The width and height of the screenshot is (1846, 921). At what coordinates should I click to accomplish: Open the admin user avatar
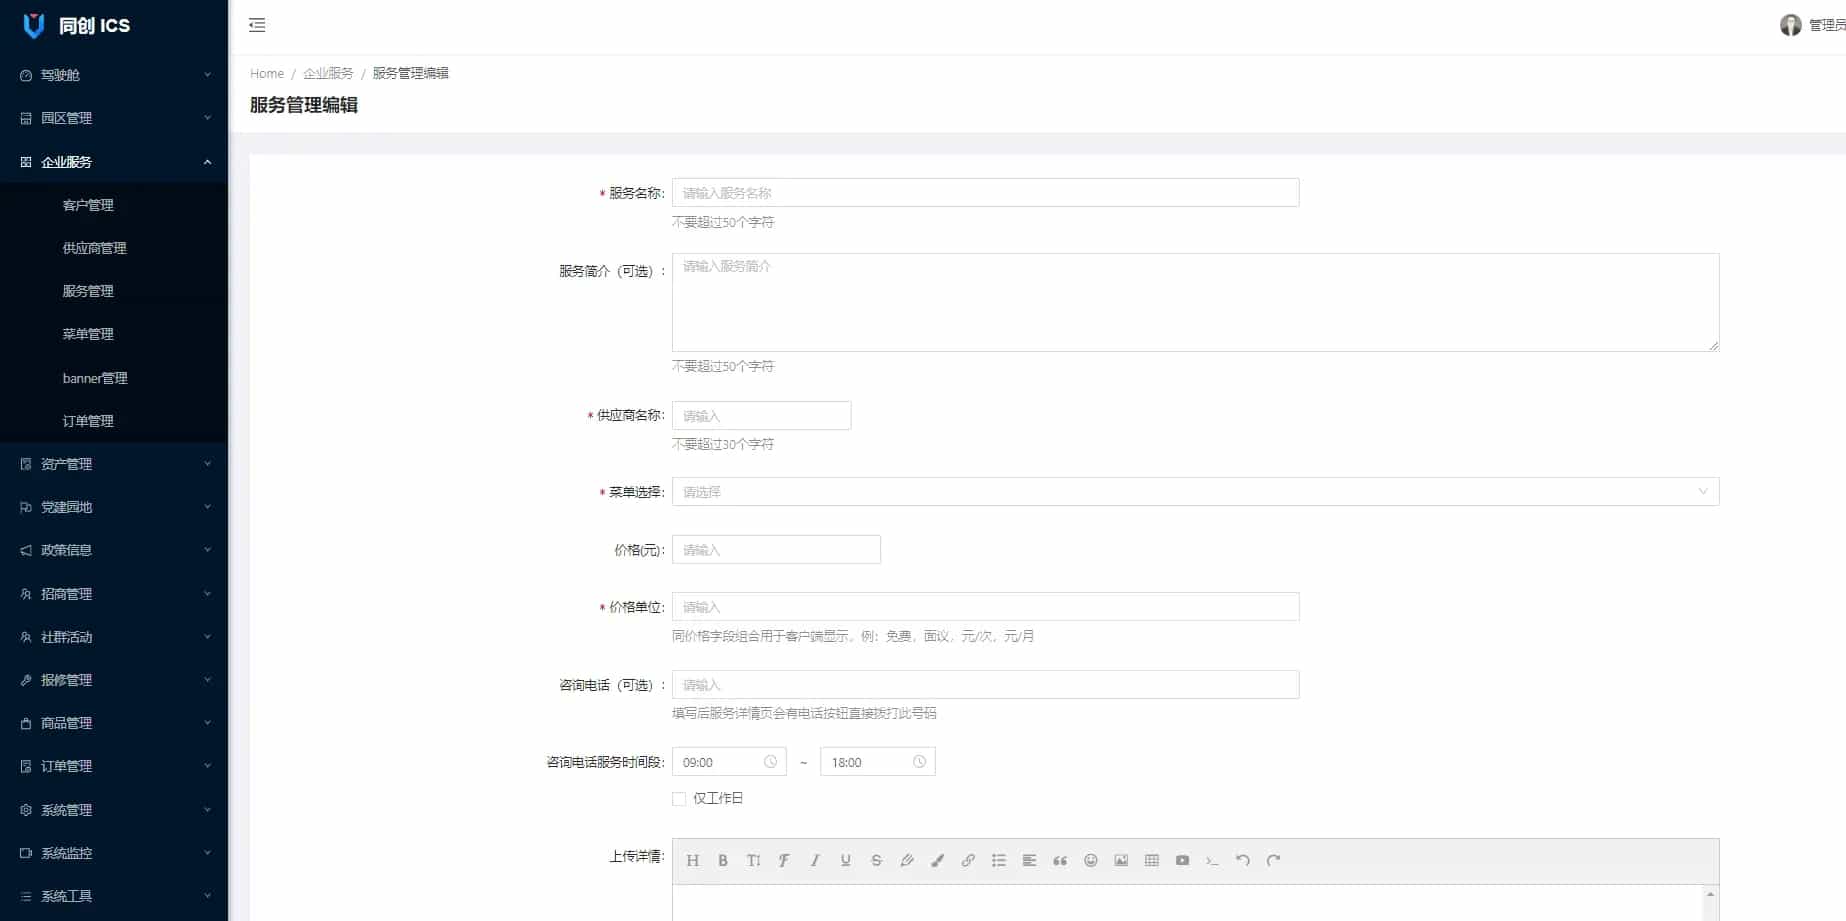pos(1790,25)
